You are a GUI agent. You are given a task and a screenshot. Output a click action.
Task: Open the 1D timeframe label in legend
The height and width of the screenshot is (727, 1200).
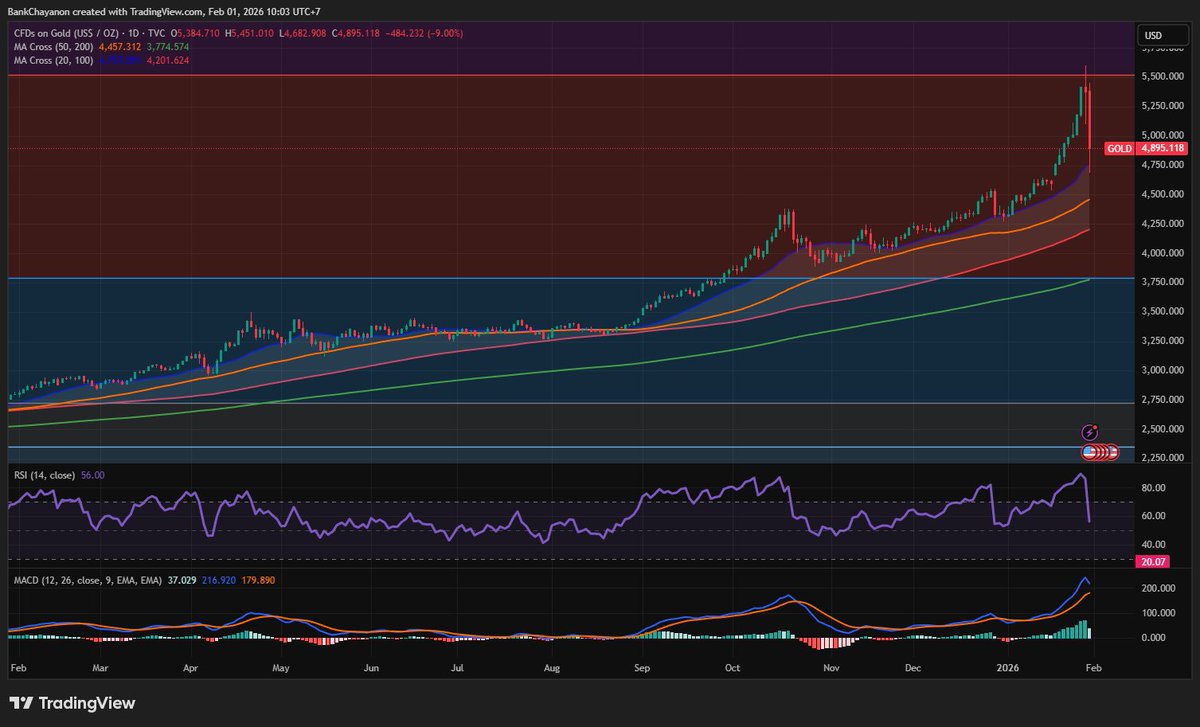[133, 32]
